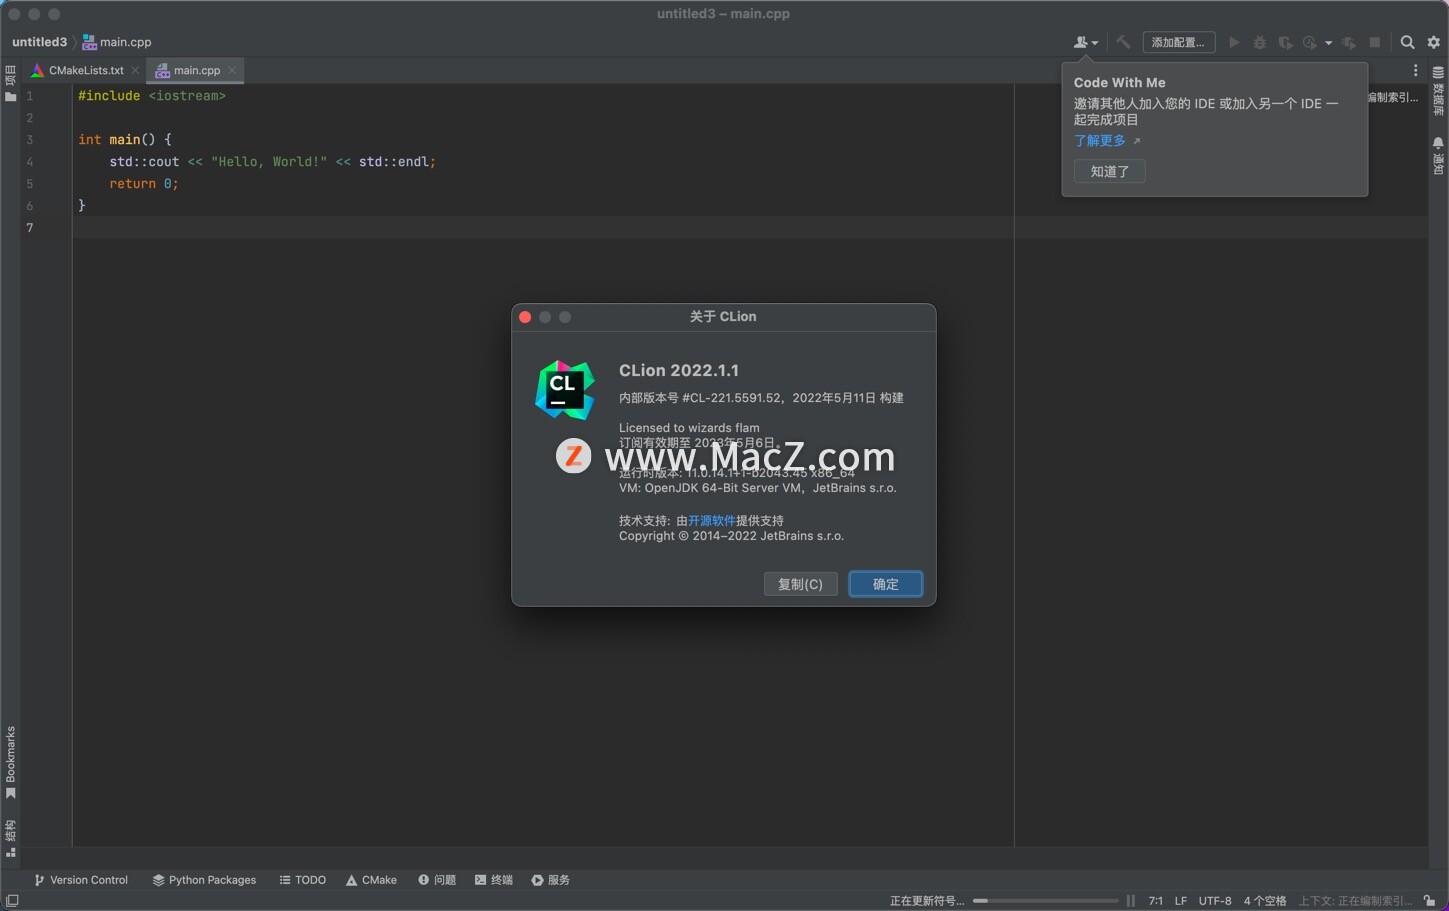Viewport: 1449px width, 911px height.
Task: Click untitled3 in breadcrumb bar
Action: tap(39, 42)
